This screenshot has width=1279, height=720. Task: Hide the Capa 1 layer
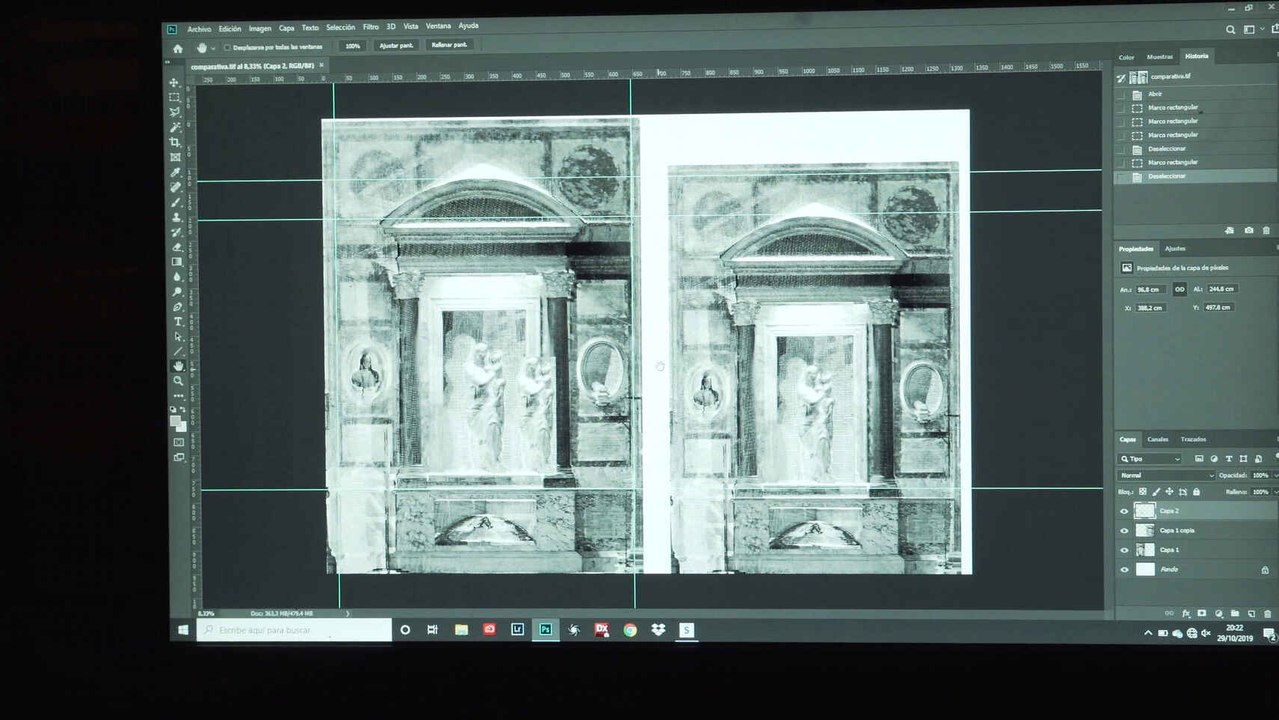point(1124,550)
